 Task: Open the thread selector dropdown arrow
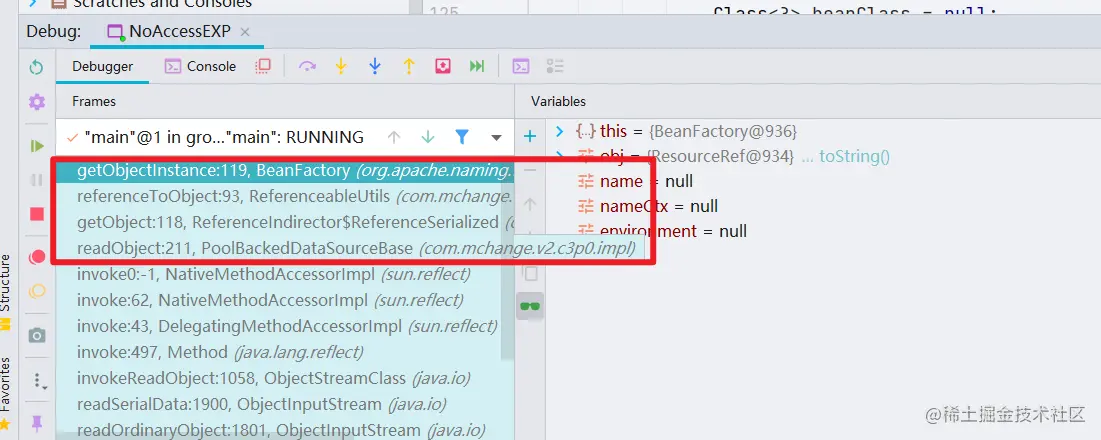pos(496,138)
